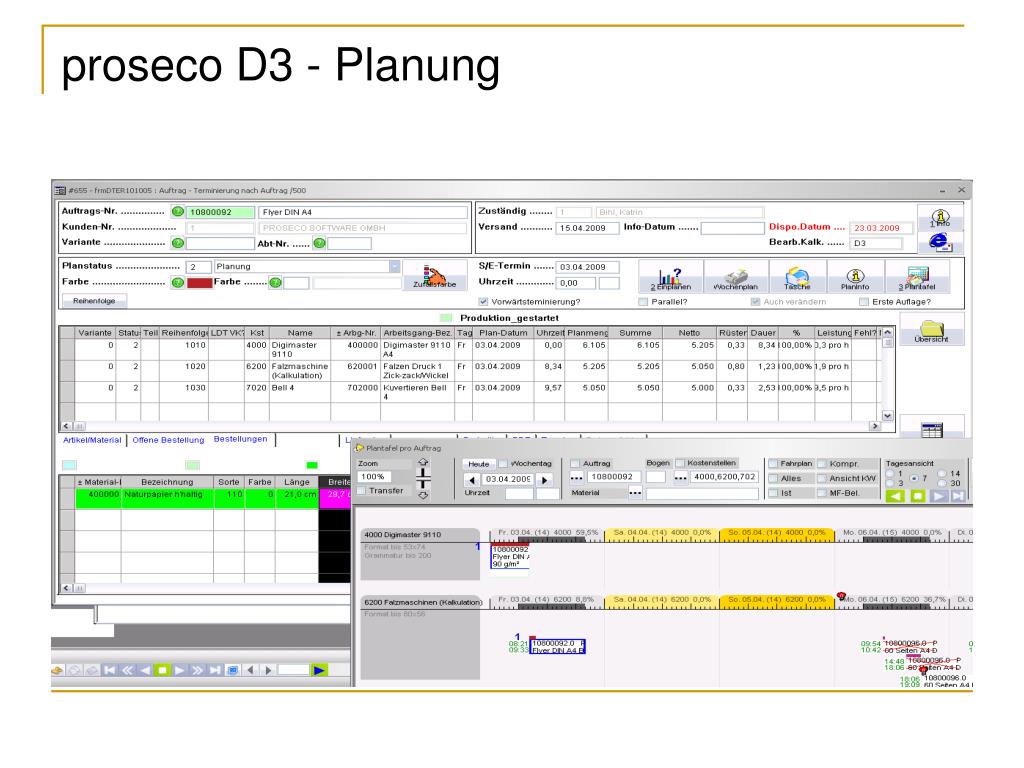
Task: Jump to last record in bottom navigation bar
Action: pos(215,670)
